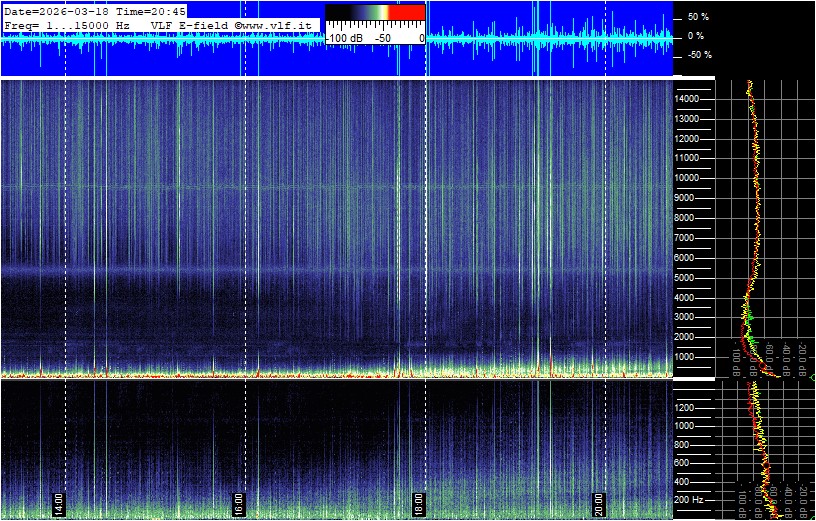This screenshot has width=816, height=521.
Task: Click the "0" label under the color scale
Action: (421, 39)
